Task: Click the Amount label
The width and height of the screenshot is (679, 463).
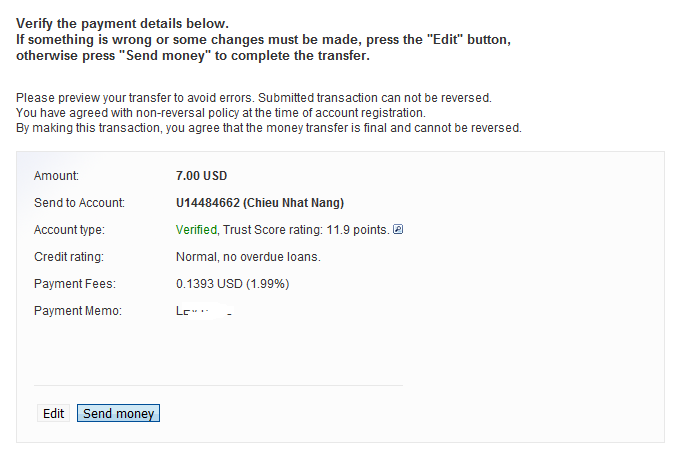Action: coord(56,176)
